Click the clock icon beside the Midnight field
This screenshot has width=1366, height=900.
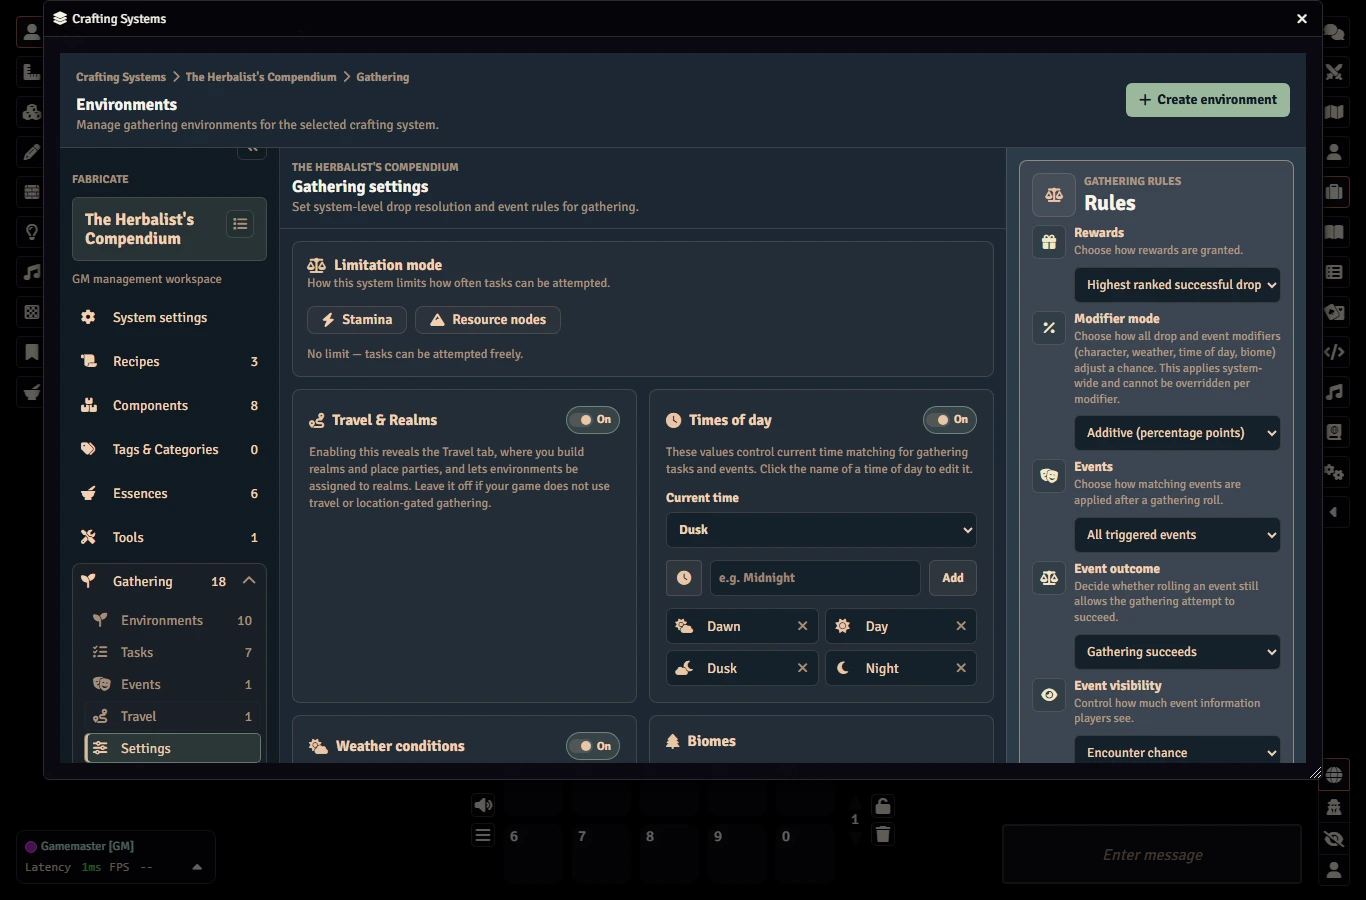(684, 578)
